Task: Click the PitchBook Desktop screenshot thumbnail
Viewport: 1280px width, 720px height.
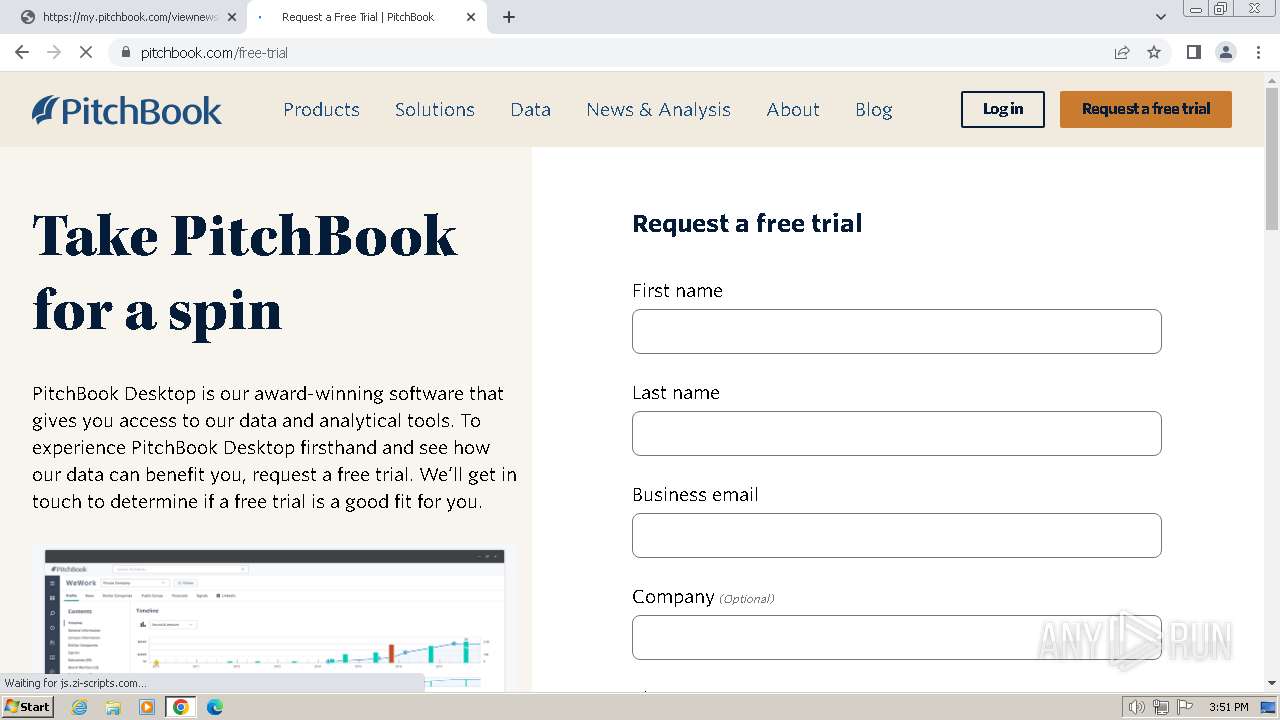Action: (275, 618)
